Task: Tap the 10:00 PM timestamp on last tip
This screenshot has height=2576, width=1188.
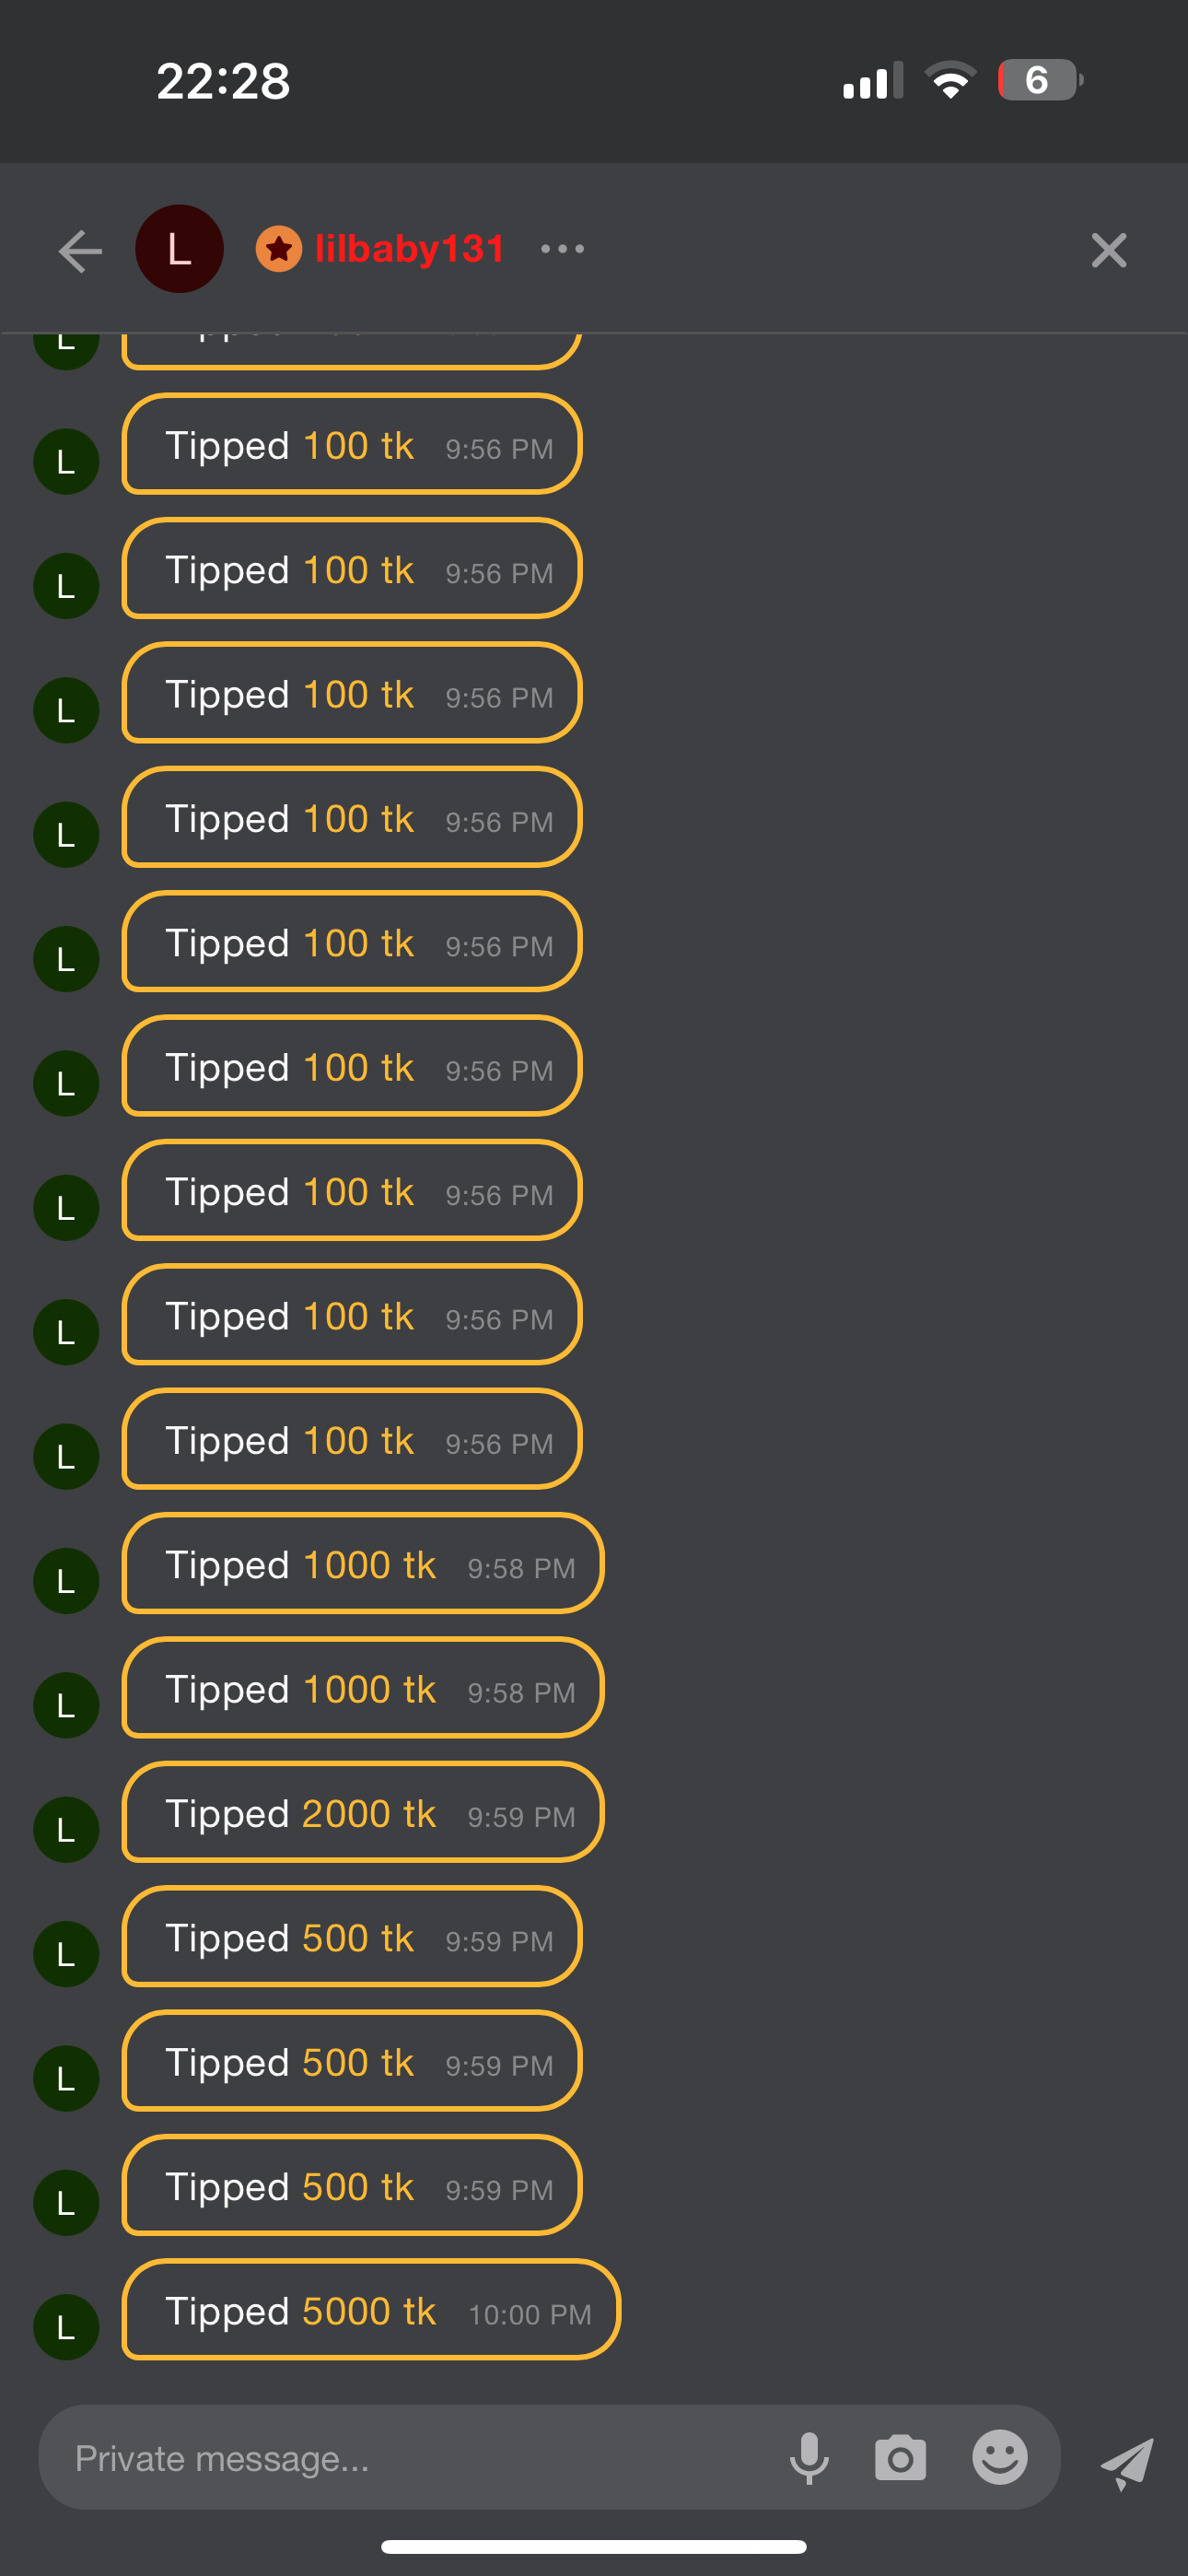Action: click(x=529, y=2314)
